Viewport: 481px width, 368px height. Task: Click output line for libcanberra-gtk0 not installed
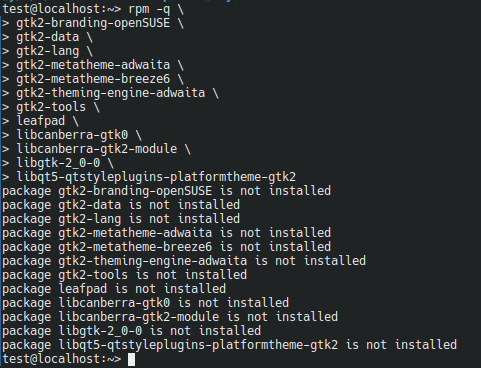145,303
